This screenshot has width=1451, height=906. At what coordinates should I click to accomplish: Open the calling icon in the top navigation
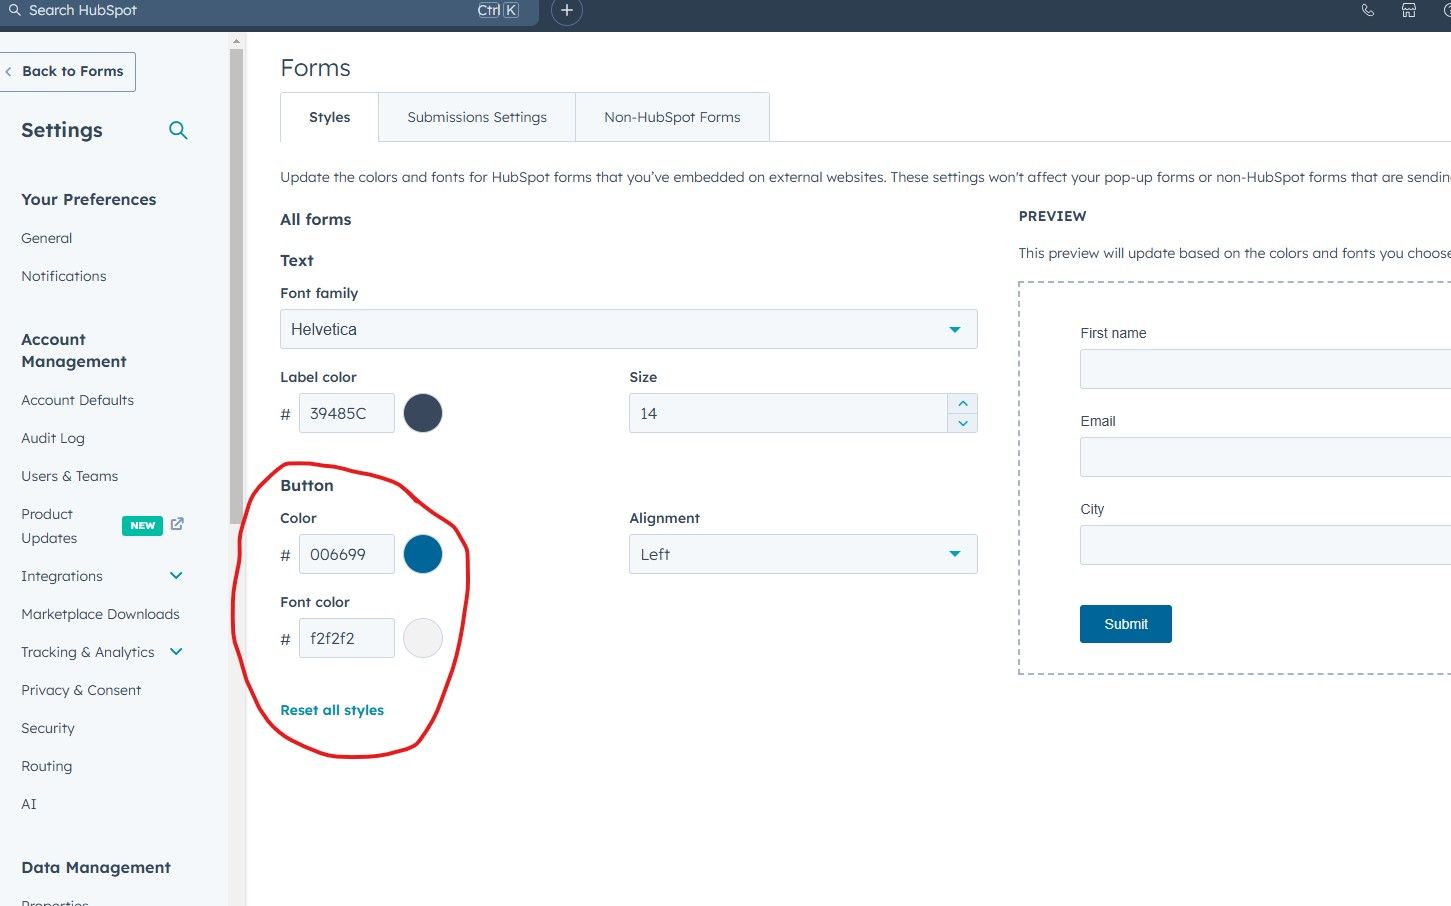point(1368,10)
